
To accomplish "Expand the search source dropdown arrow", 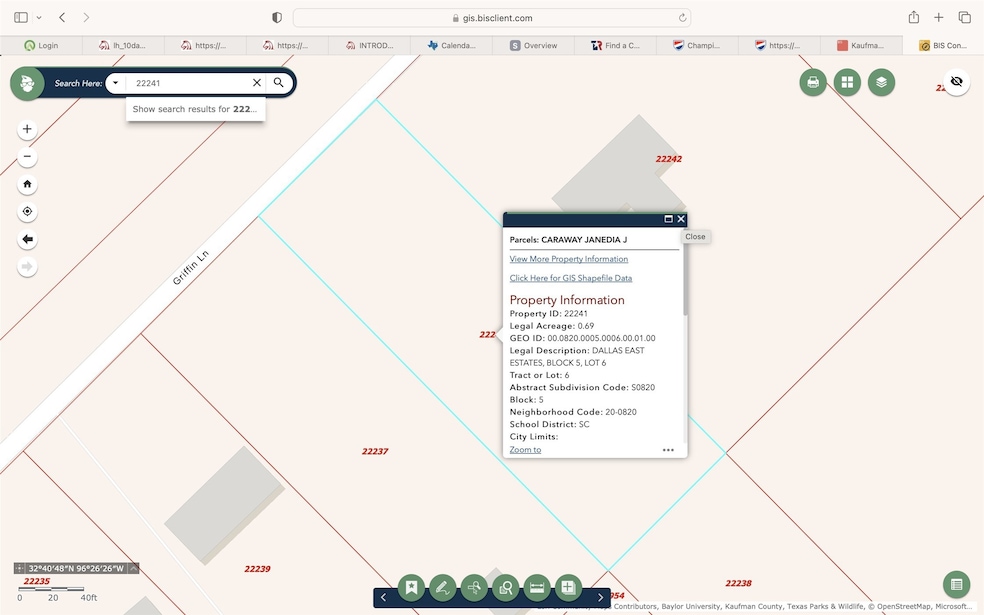I will [116, 83].
